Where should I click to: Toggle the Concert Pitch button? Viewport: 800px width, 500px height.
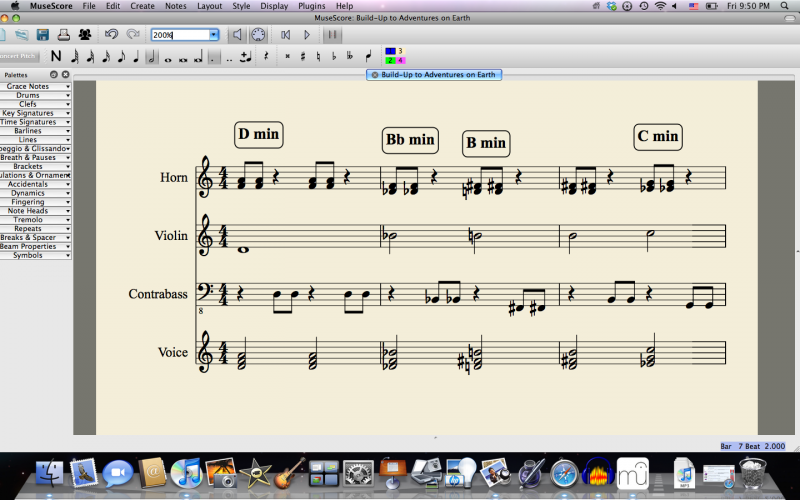pyautogui.click(x=18, y=56)
